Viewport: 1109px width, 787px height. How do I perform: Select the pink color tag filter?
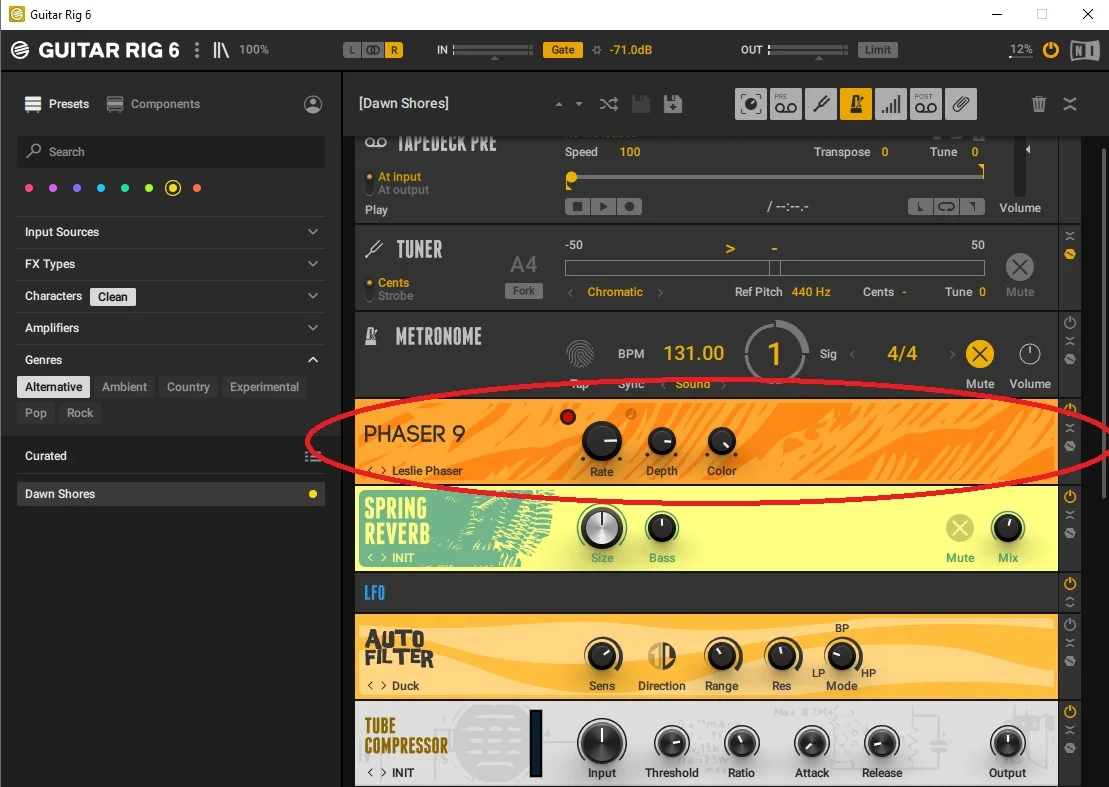click(29, 188)
